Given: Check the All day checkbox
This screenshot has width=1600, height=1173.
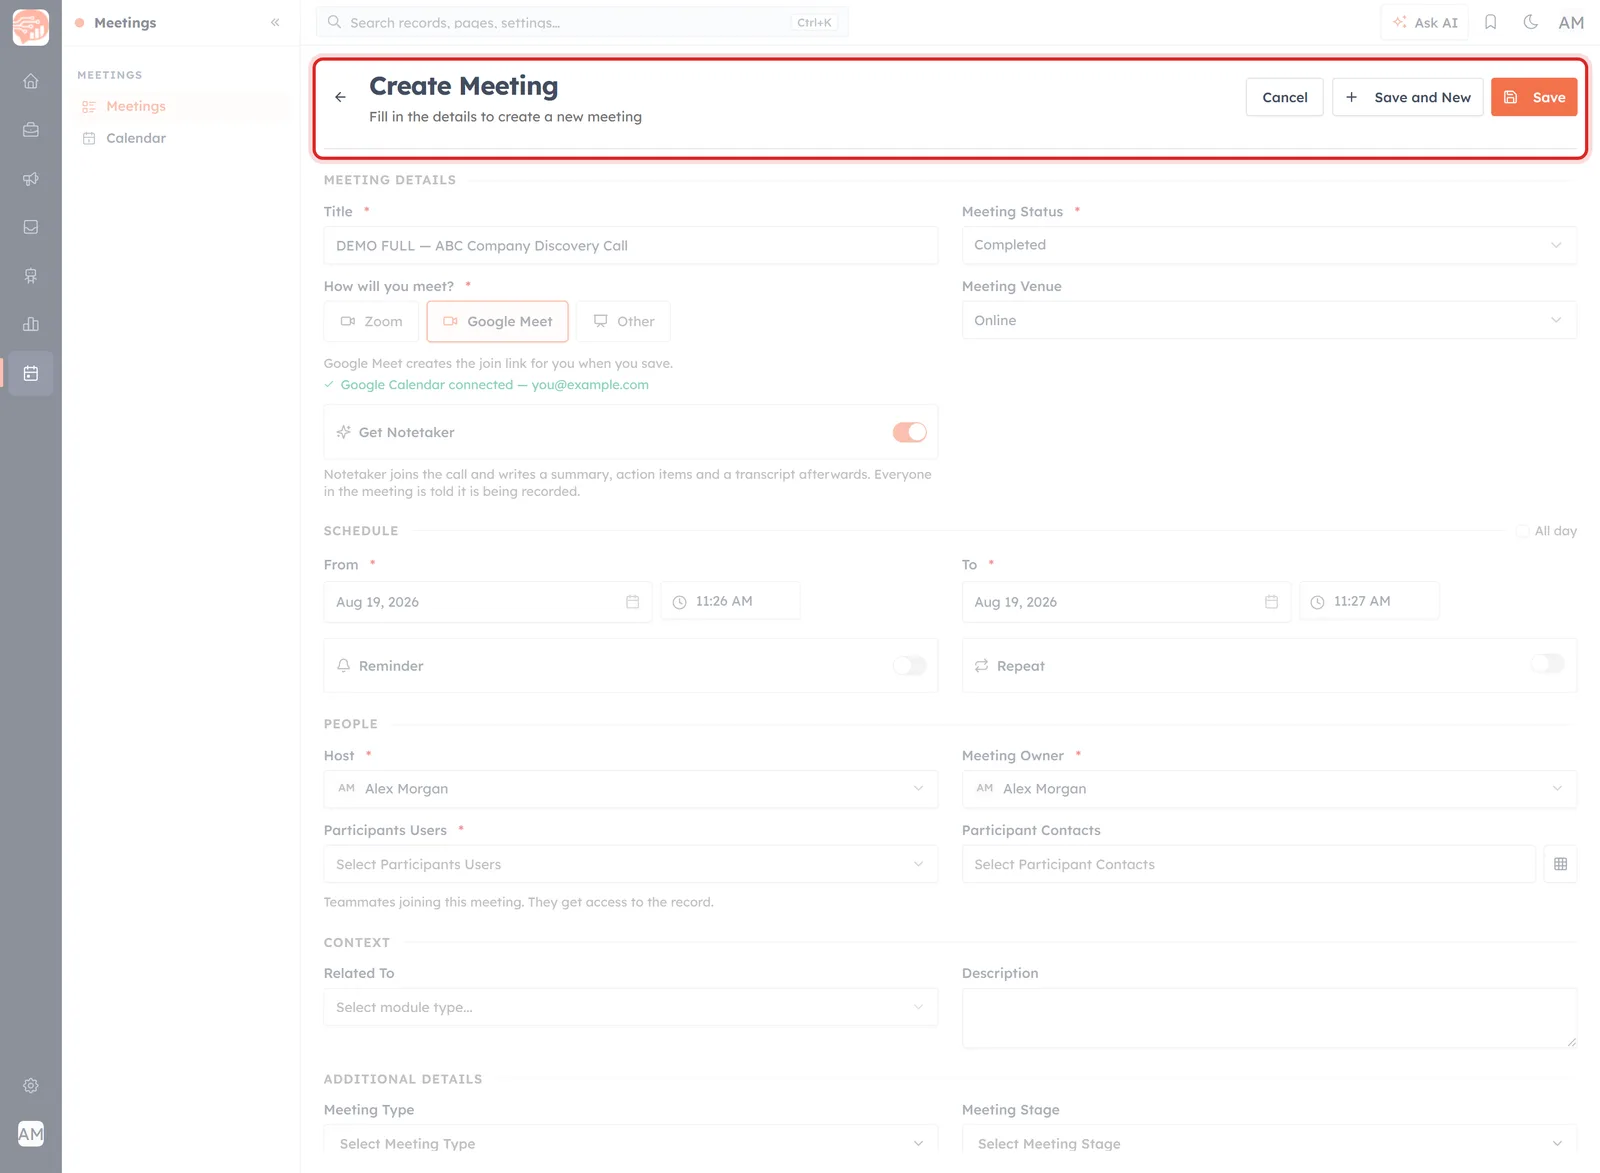Looking at the screenshot, I should [1522, 531].
